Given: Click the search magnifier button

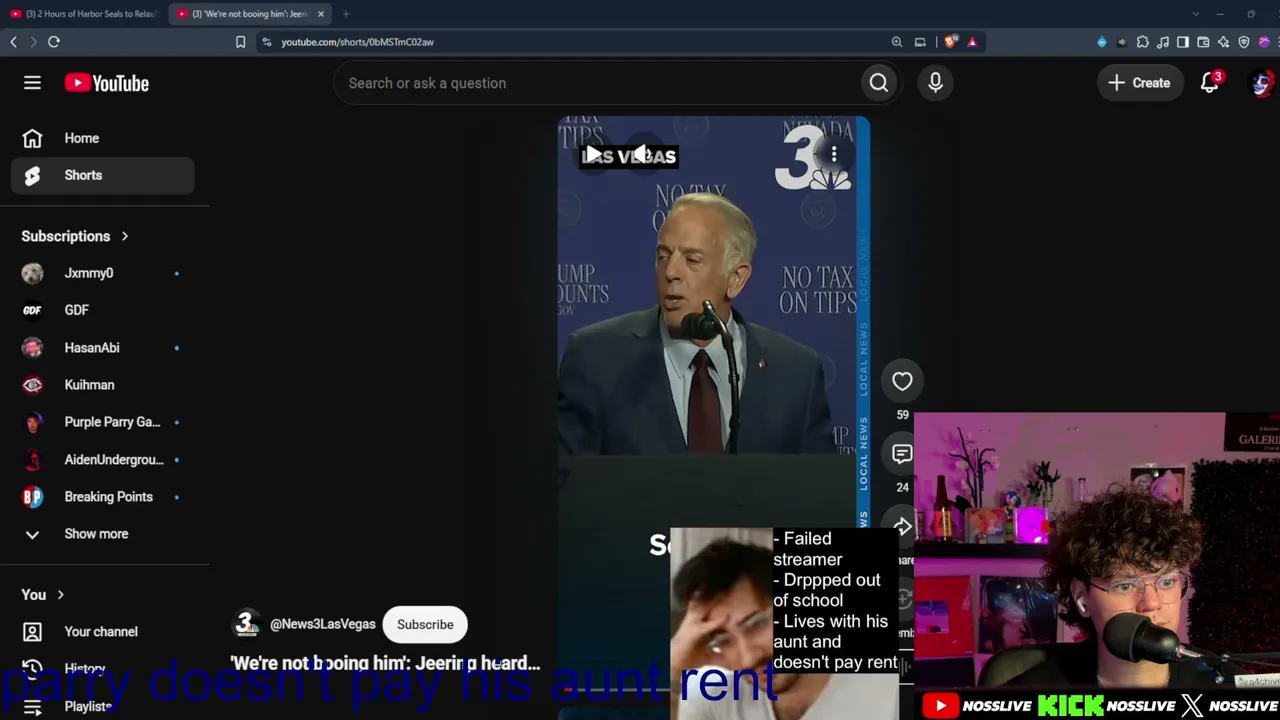Looking at the screenshot, I should point(878,83).
